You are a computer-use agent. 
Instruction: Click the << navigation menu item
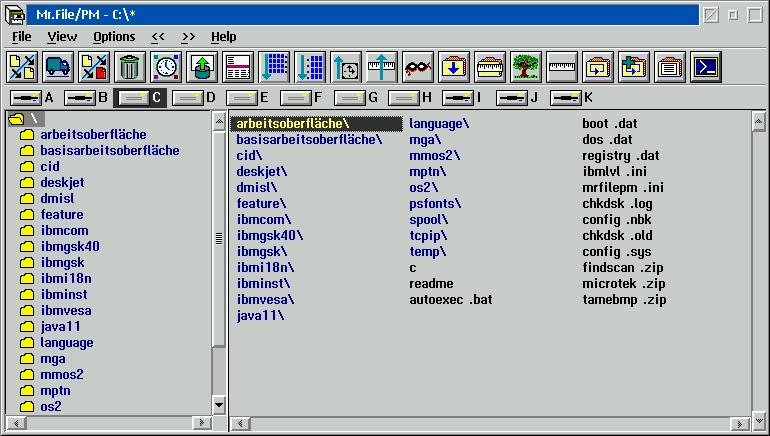tap(158, 37)
